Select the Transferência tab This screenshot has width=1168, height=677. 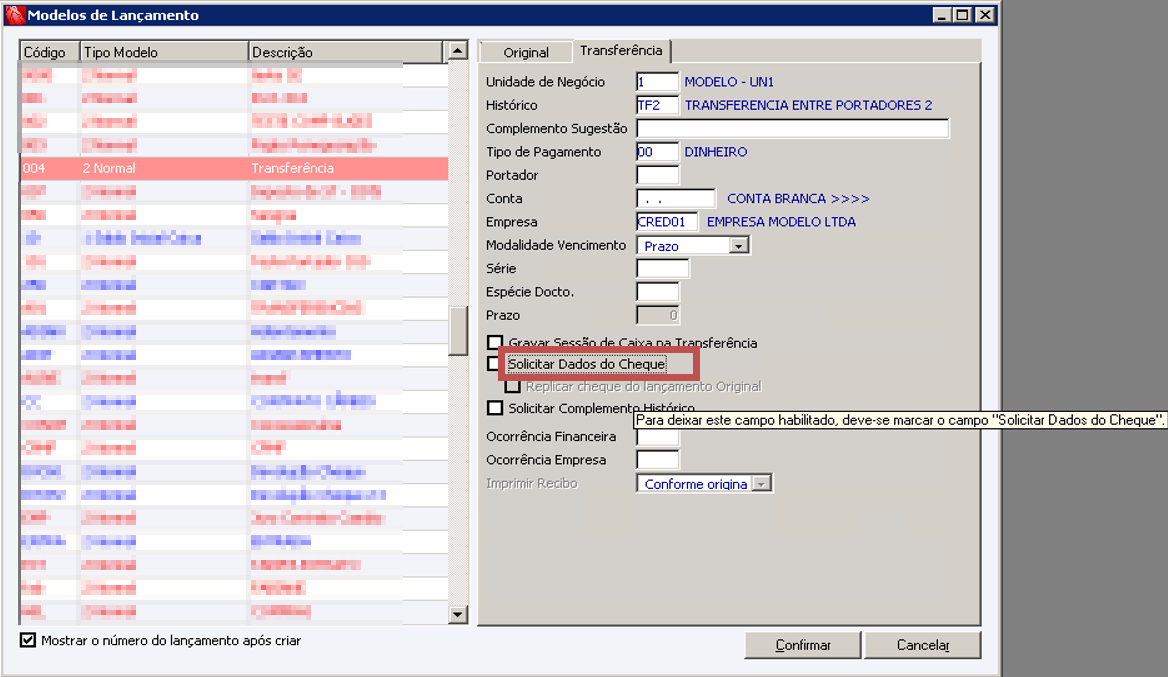[621, 51]
